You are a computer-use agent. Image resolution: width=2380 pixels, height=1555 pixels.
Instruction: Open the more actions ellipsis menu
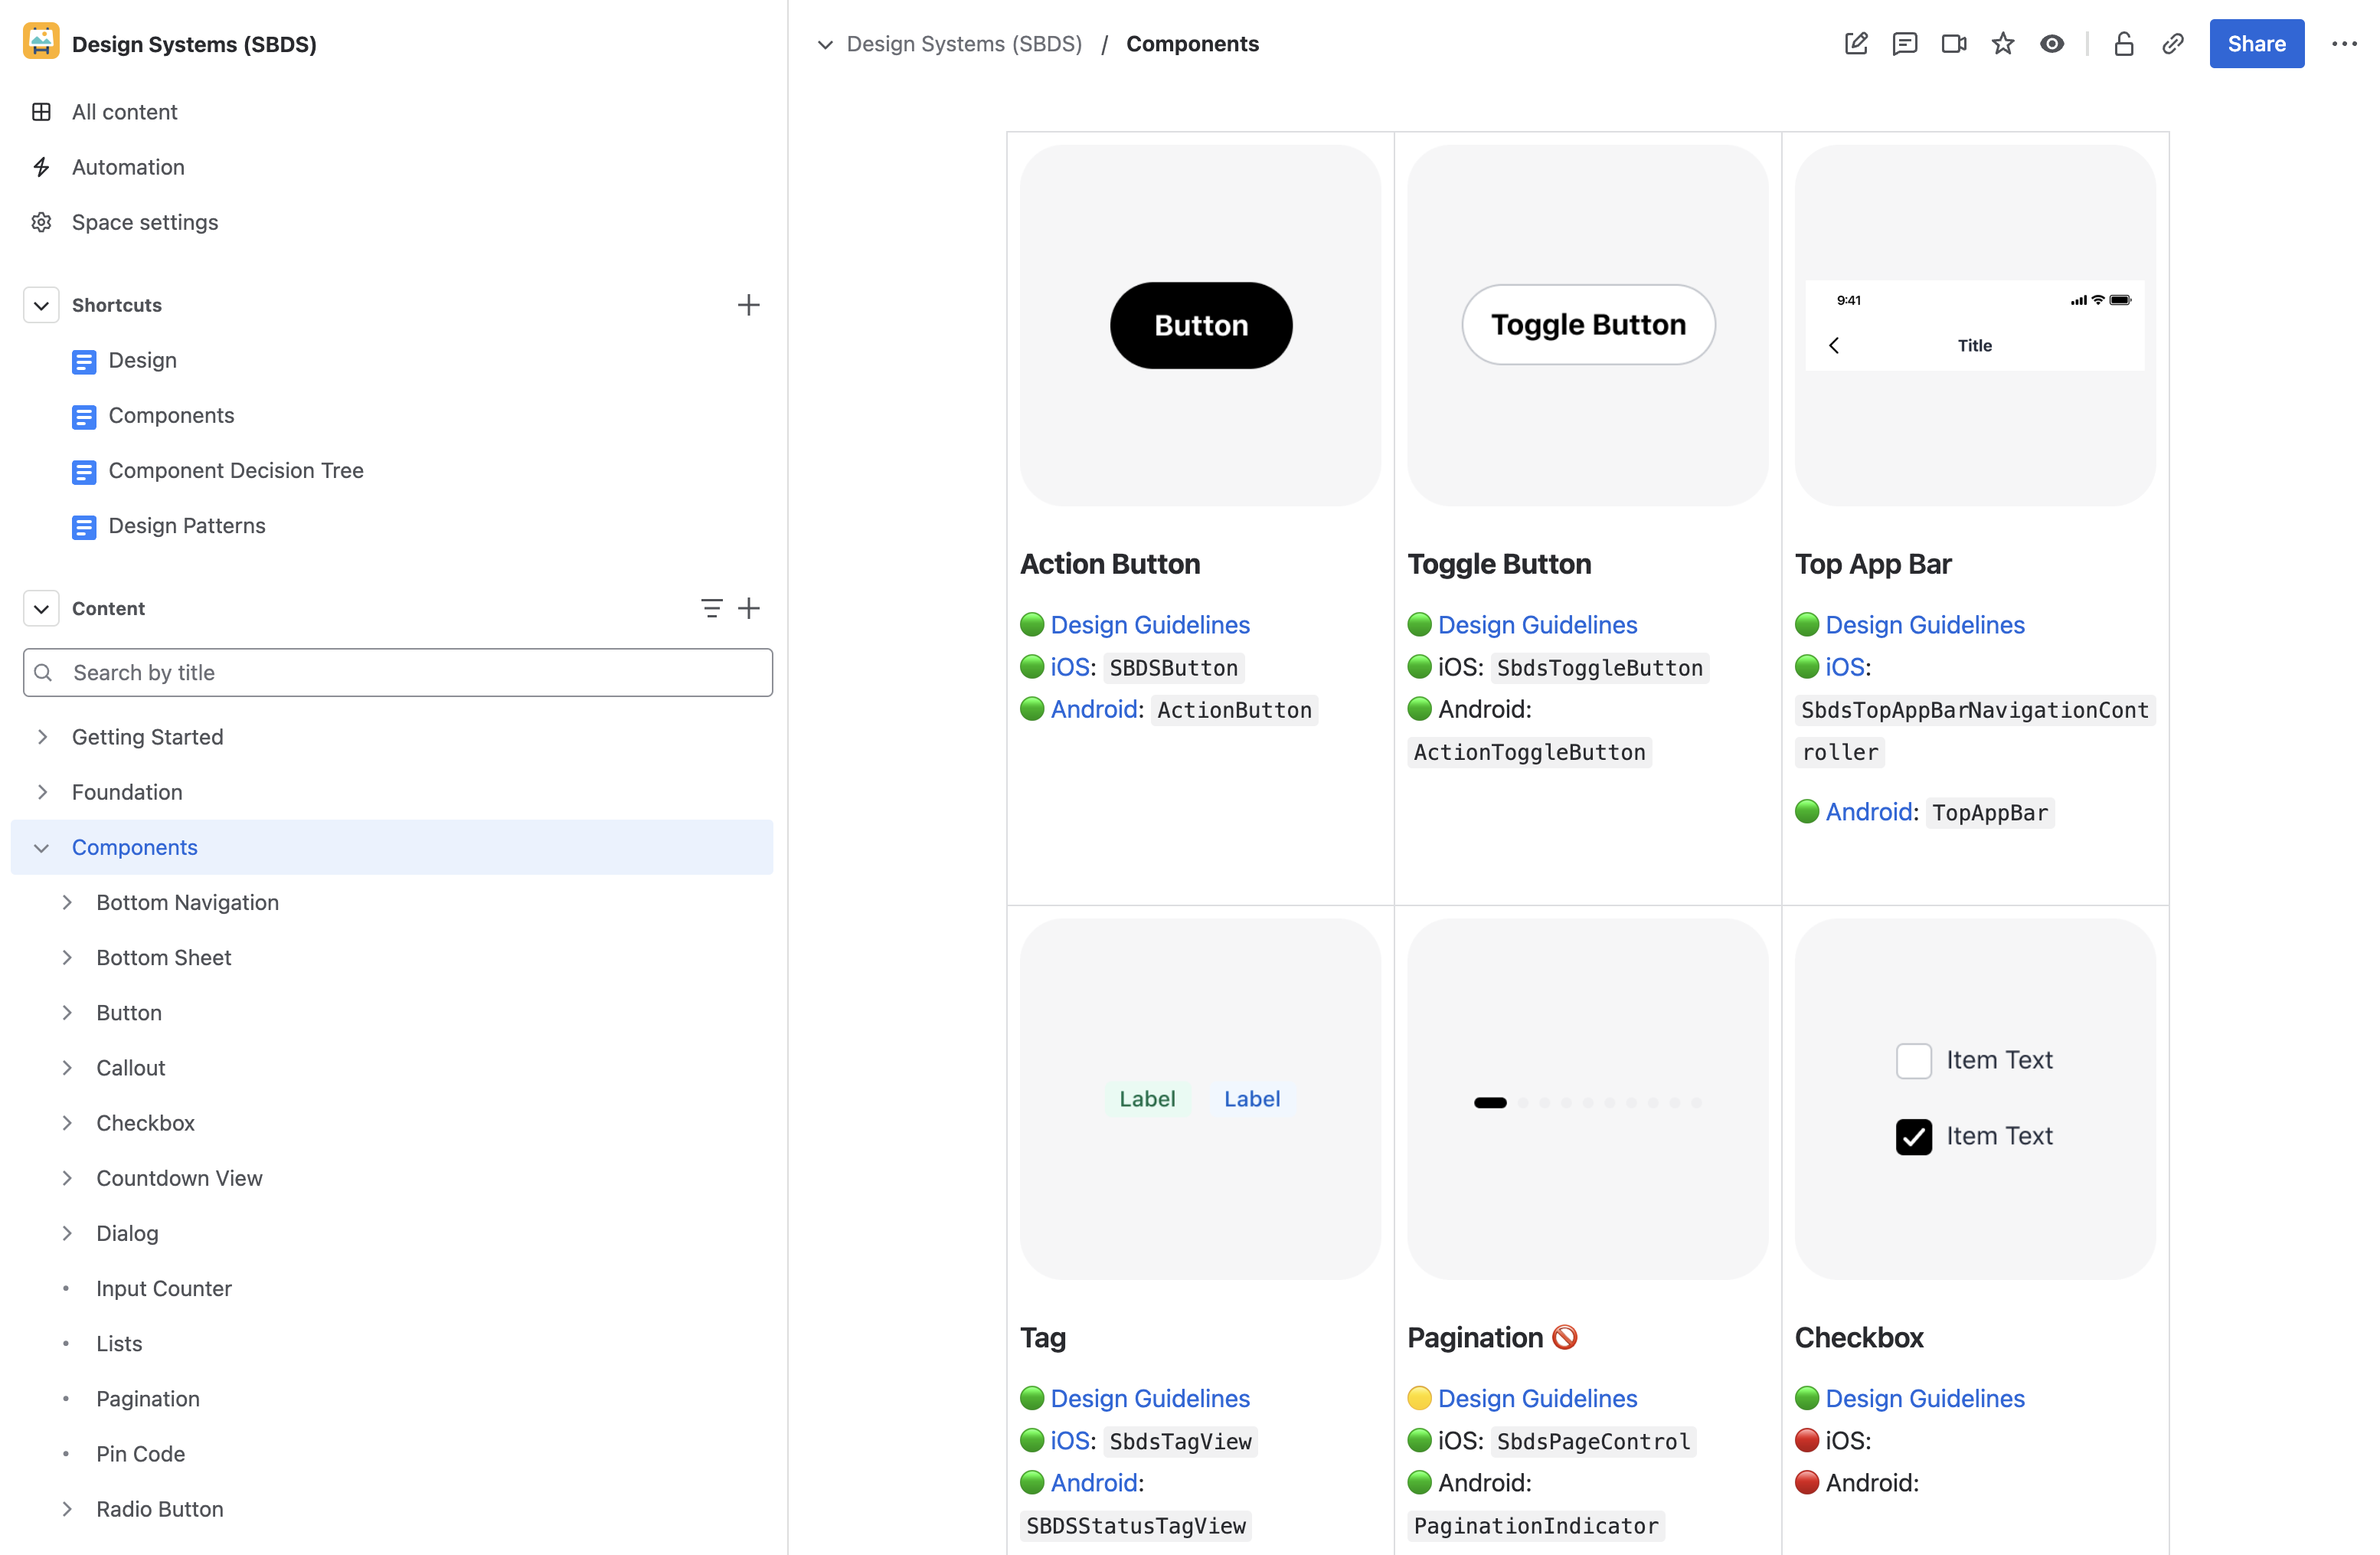pyautogui.click(x=2344, y=44)
